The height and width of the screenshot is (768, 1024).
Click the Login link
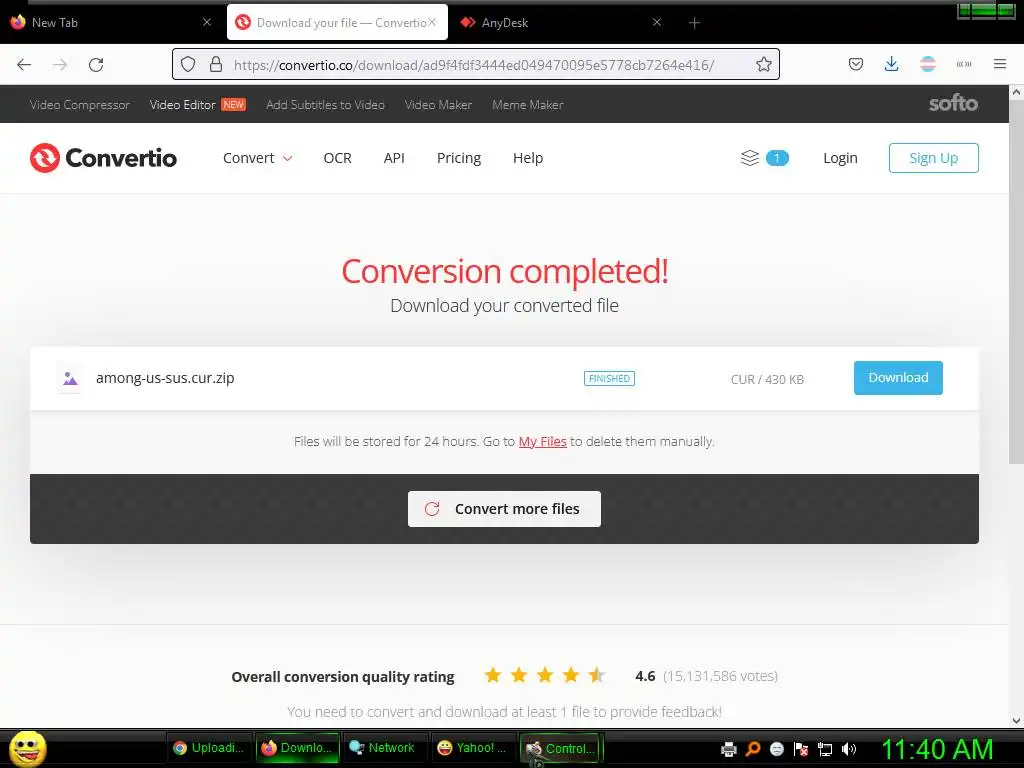[x=840, y=158]
